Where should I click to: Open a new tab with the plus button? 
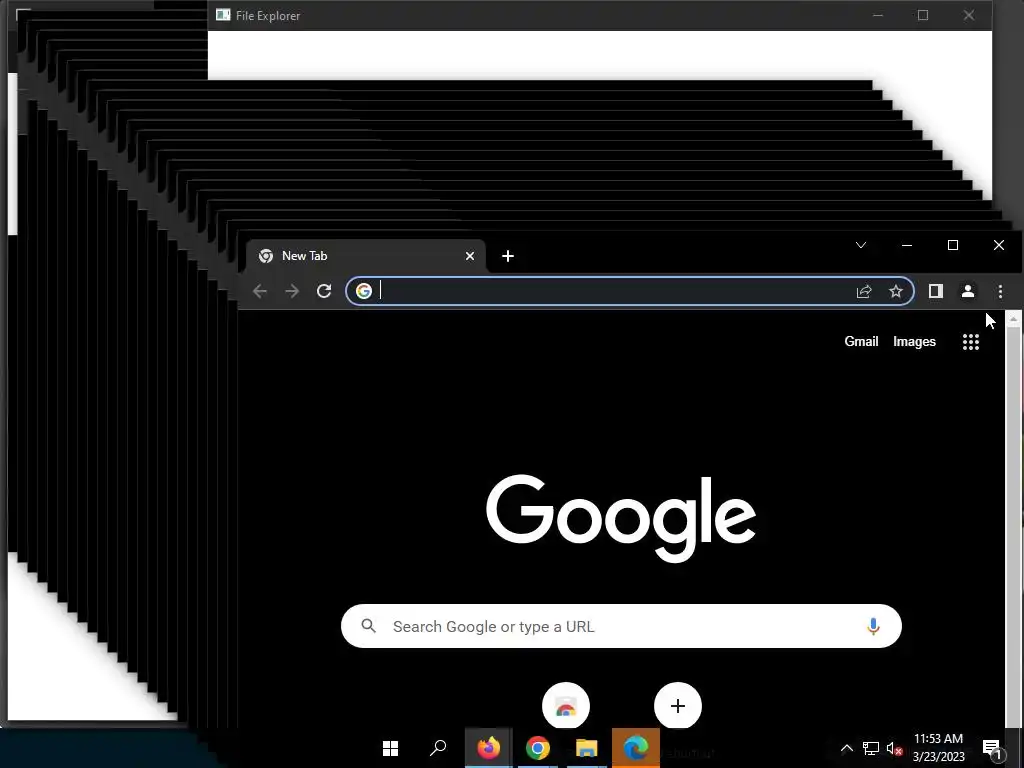coord(508,256)
